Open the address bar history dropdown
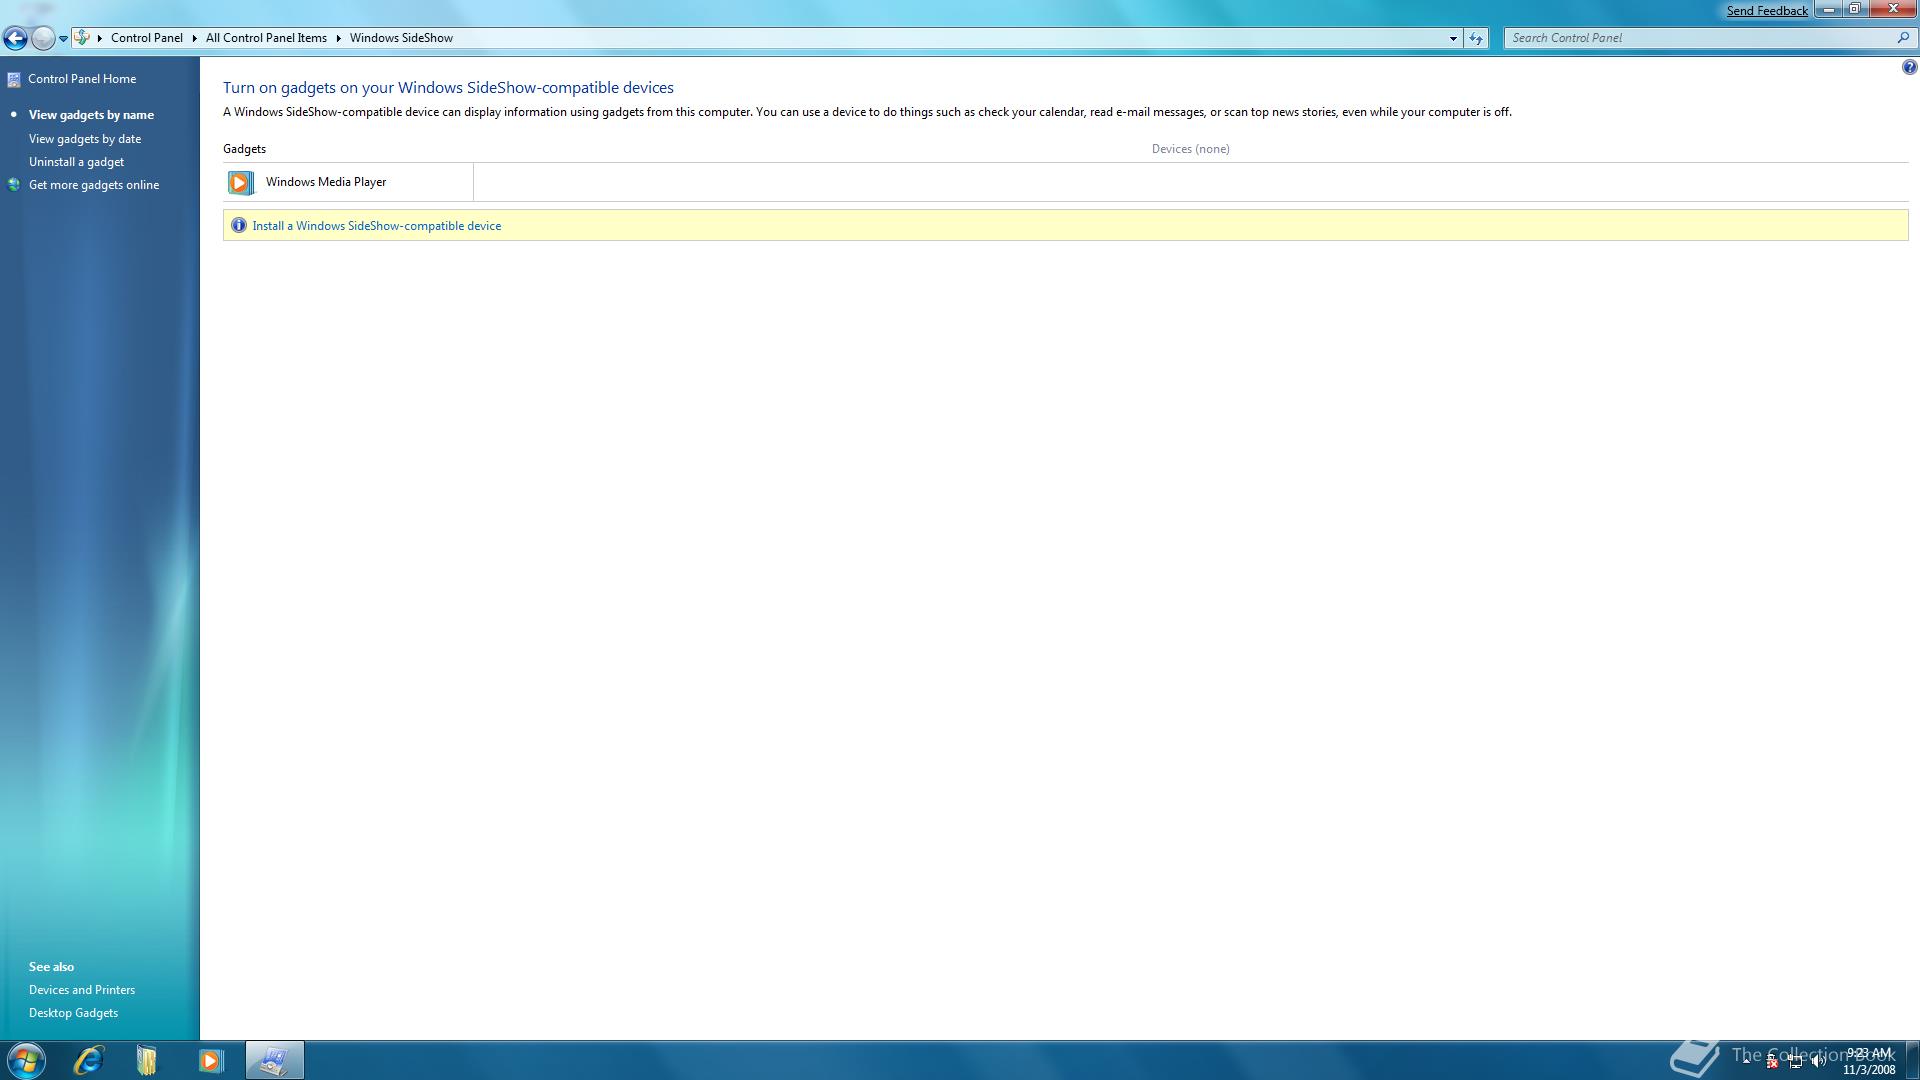The height and width of the screenshot is (1080, 1920). [x=1453, y=38]
